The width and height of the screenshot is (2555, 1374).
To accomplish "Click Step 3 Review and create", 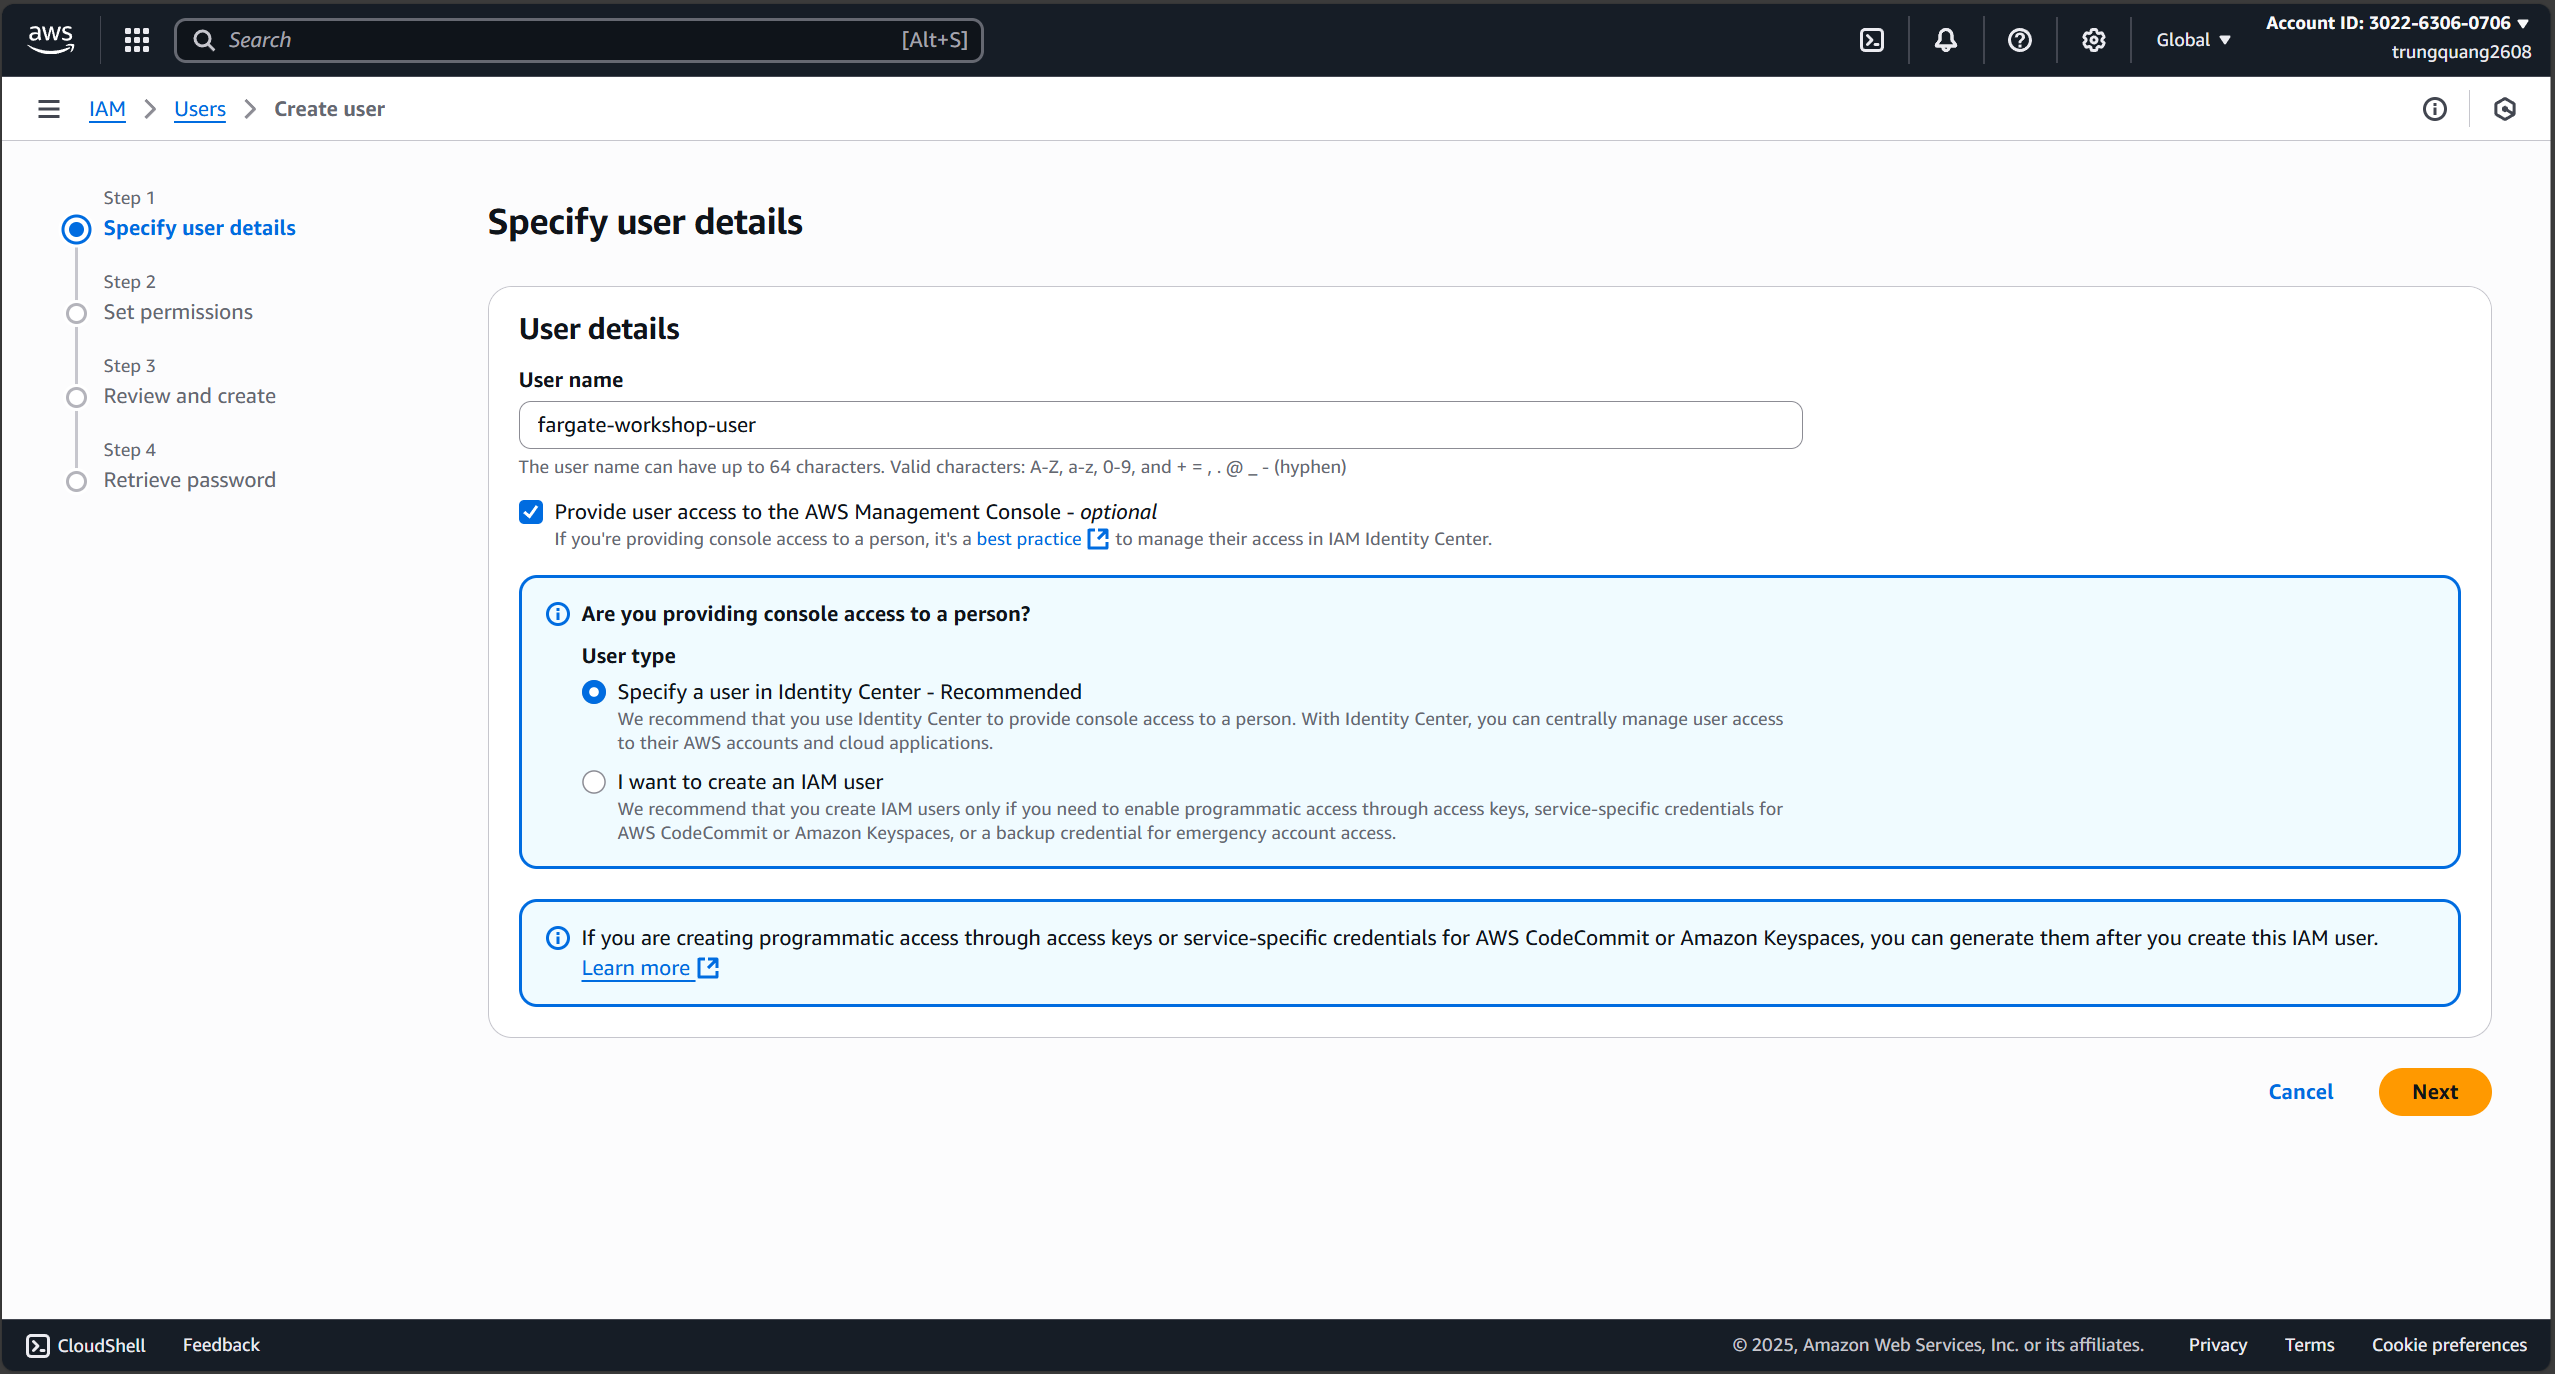I will coord(189,396).
